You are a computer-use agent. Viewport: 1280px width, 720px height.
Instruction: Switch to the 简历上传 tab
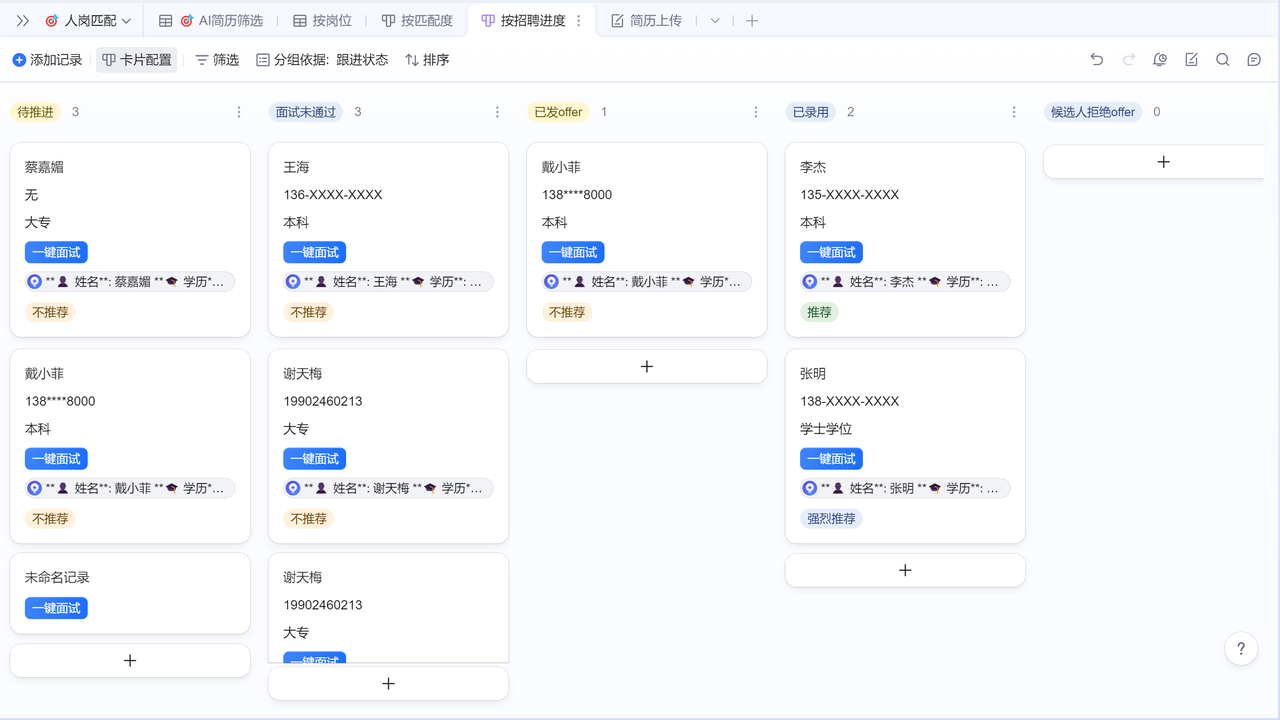(x=646, y=20)
